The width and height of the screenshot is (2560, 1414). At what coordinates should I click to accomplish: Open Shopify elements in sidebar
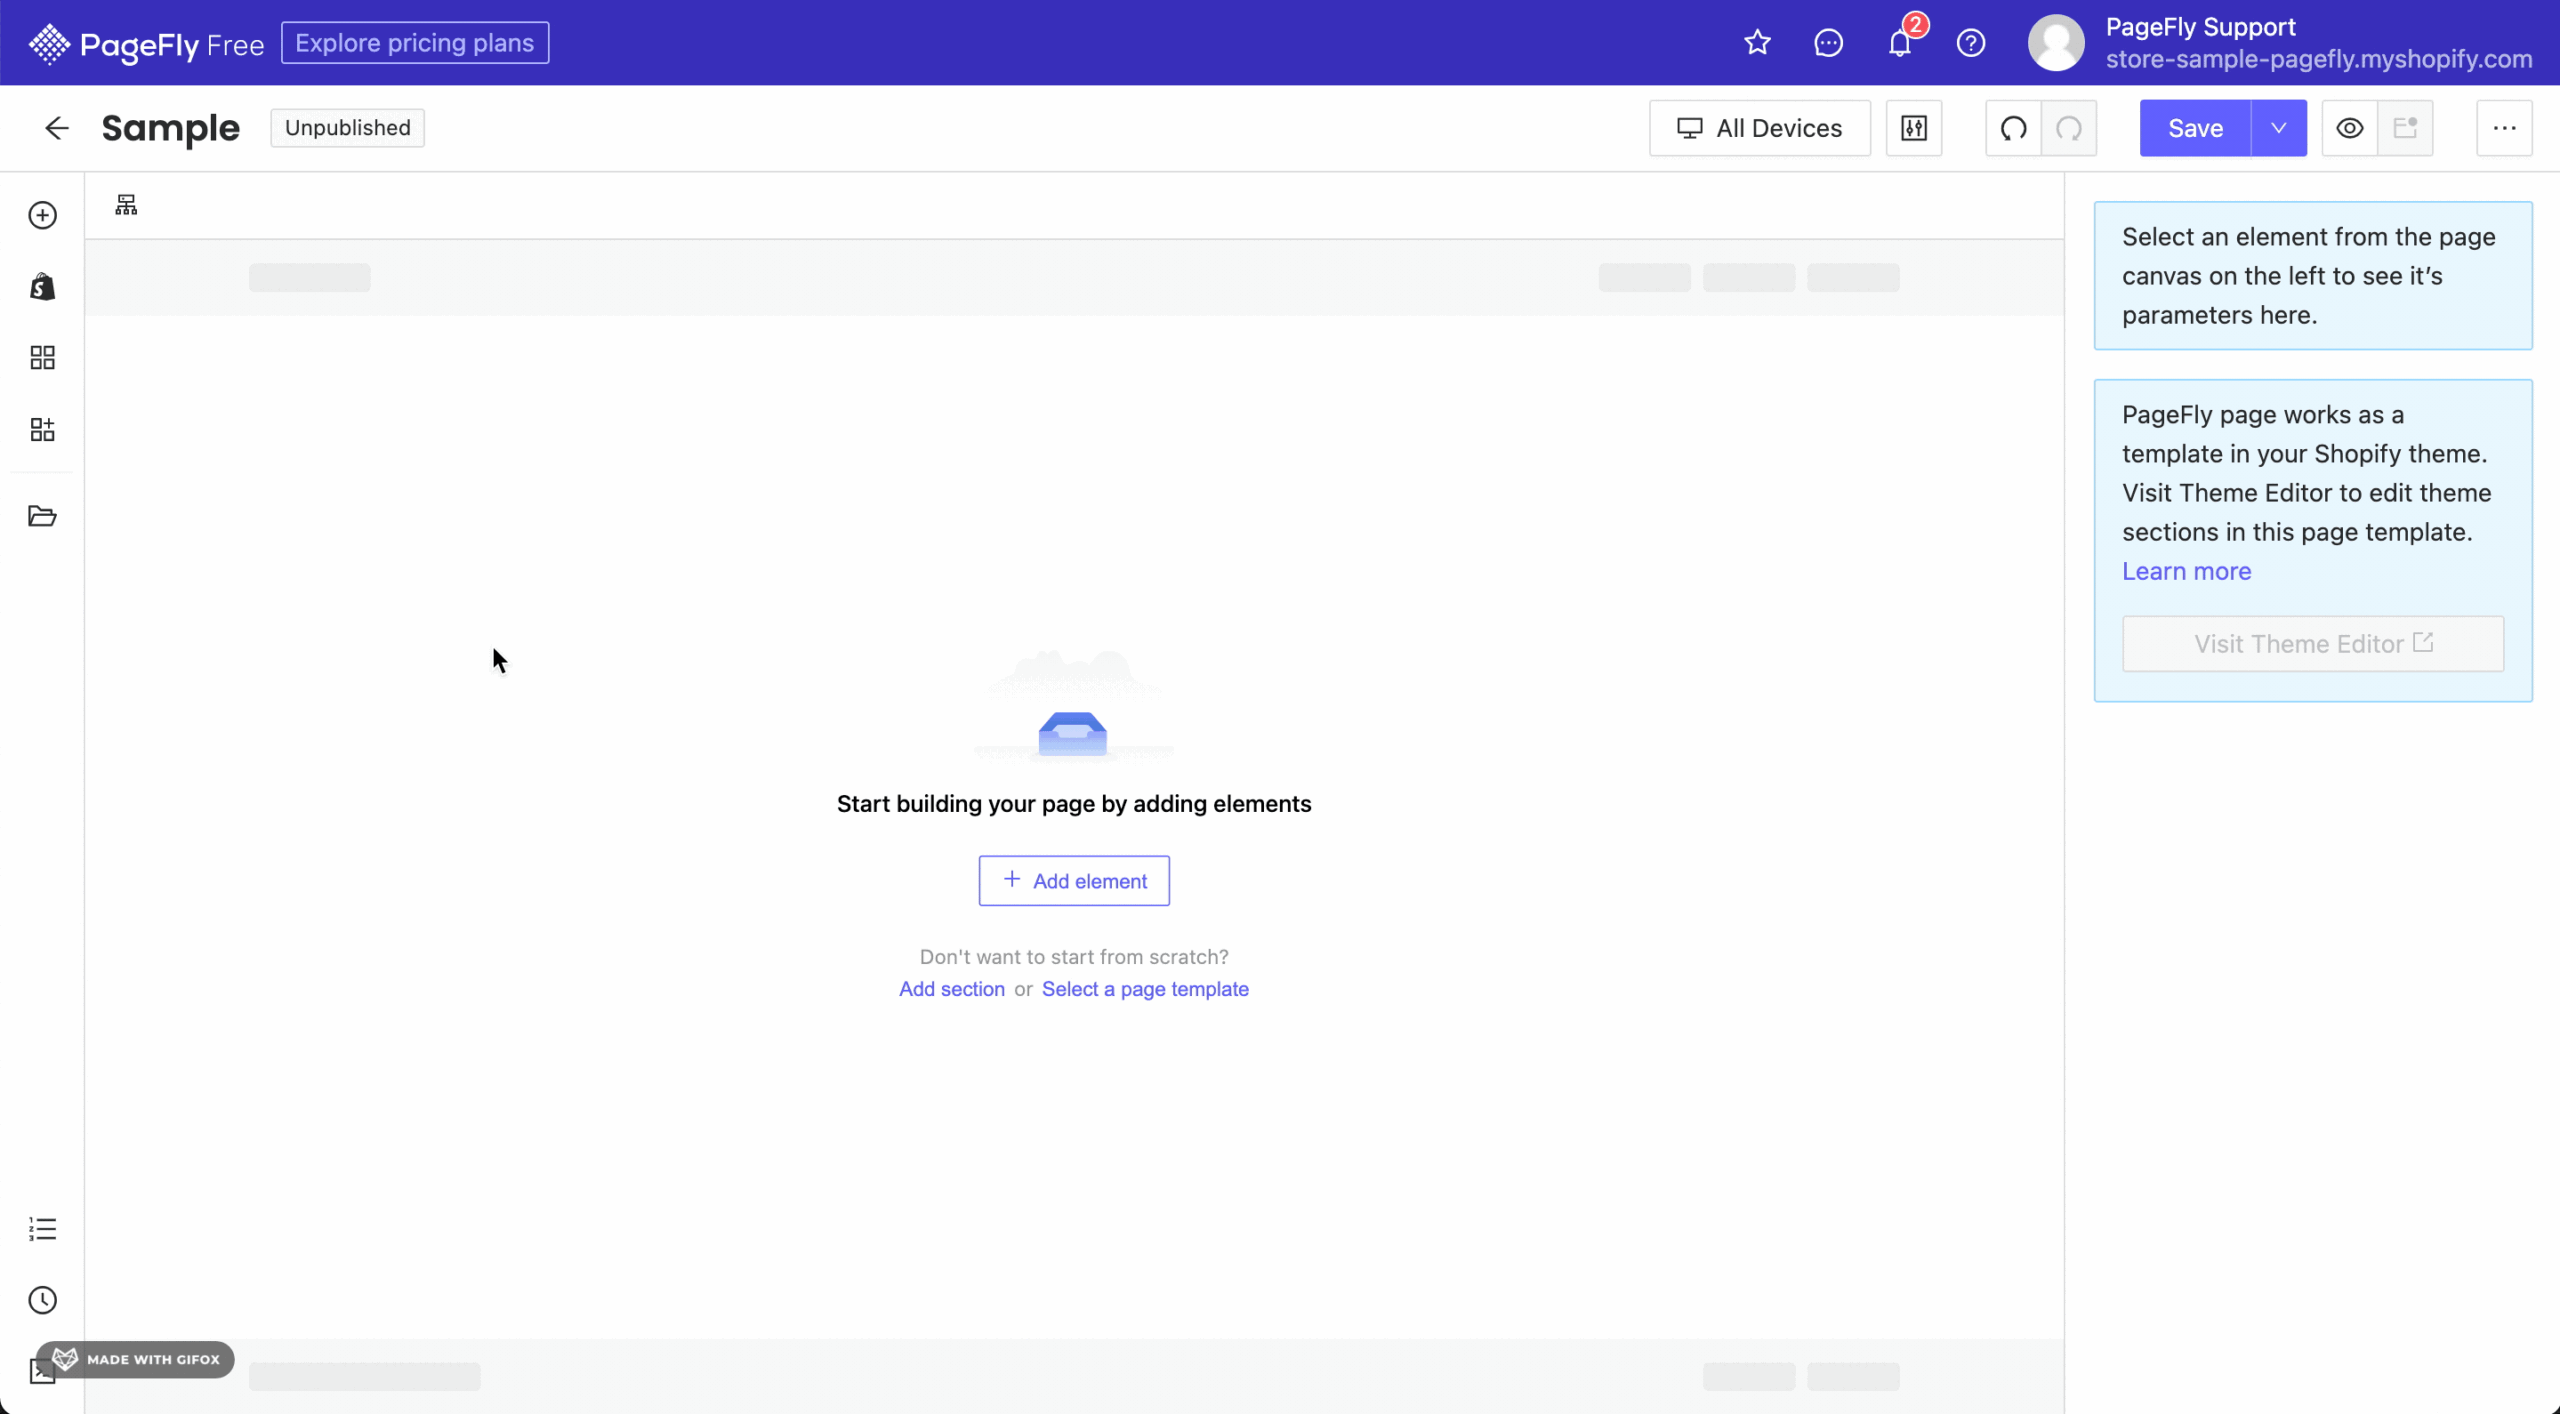pos(42,287)
